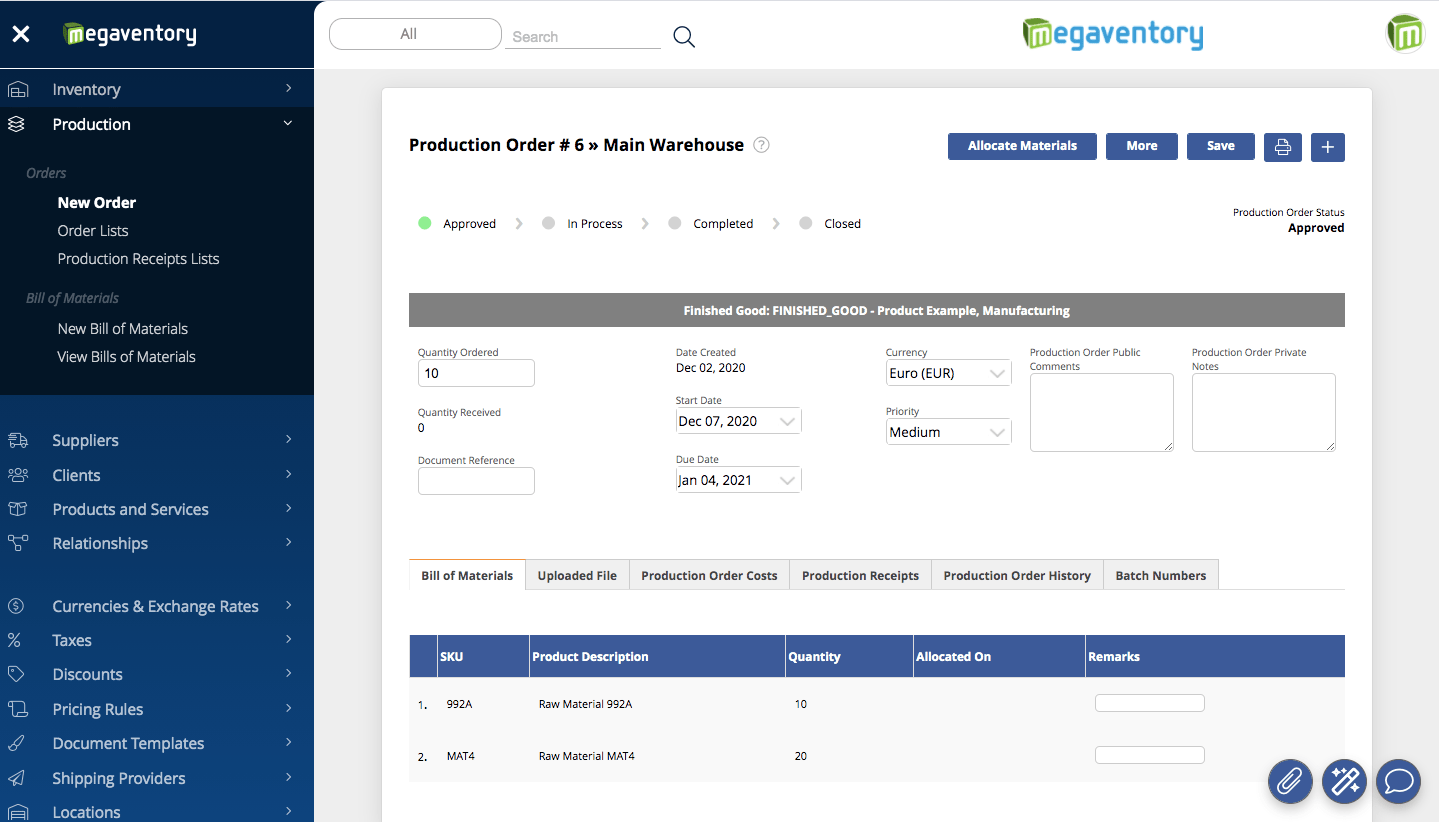This screenshot has width=1439, height=822.
Task: Select the Taxes percent icon in the sidebar
Action: (x=17, y=640)
